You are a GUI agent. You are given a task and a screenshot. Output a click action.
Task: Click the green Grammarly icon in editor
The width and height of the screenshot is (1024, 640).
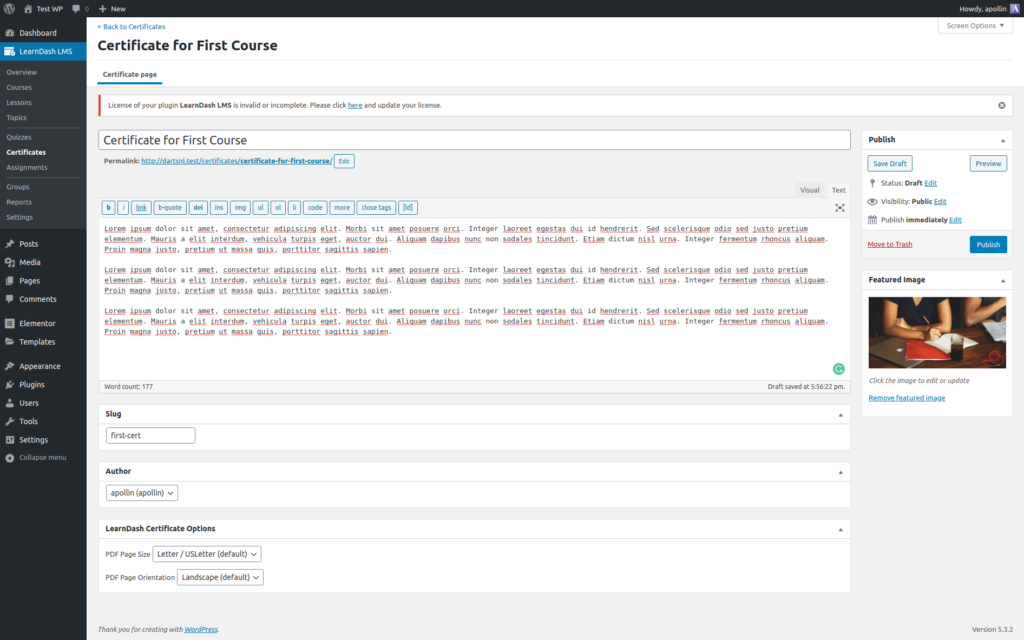pos(838,368)
